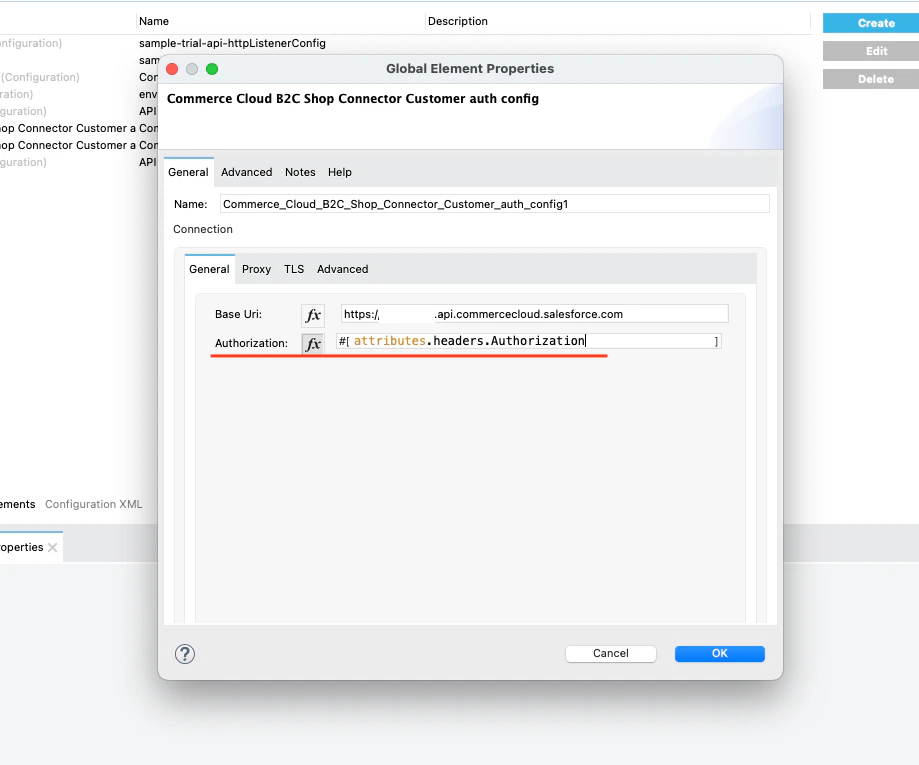The height and width of the screenshot is (765, 919).
Task: Switch to the TLS connection tab
Action: pos(294,270)
